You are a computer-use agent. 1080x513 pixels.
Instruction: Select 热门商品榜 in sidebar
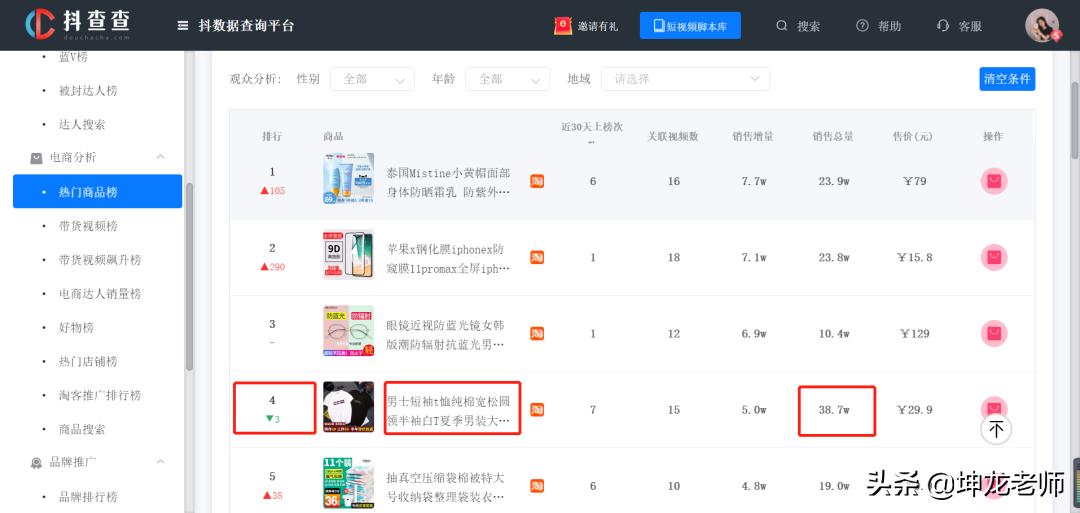tap(97, 191)
